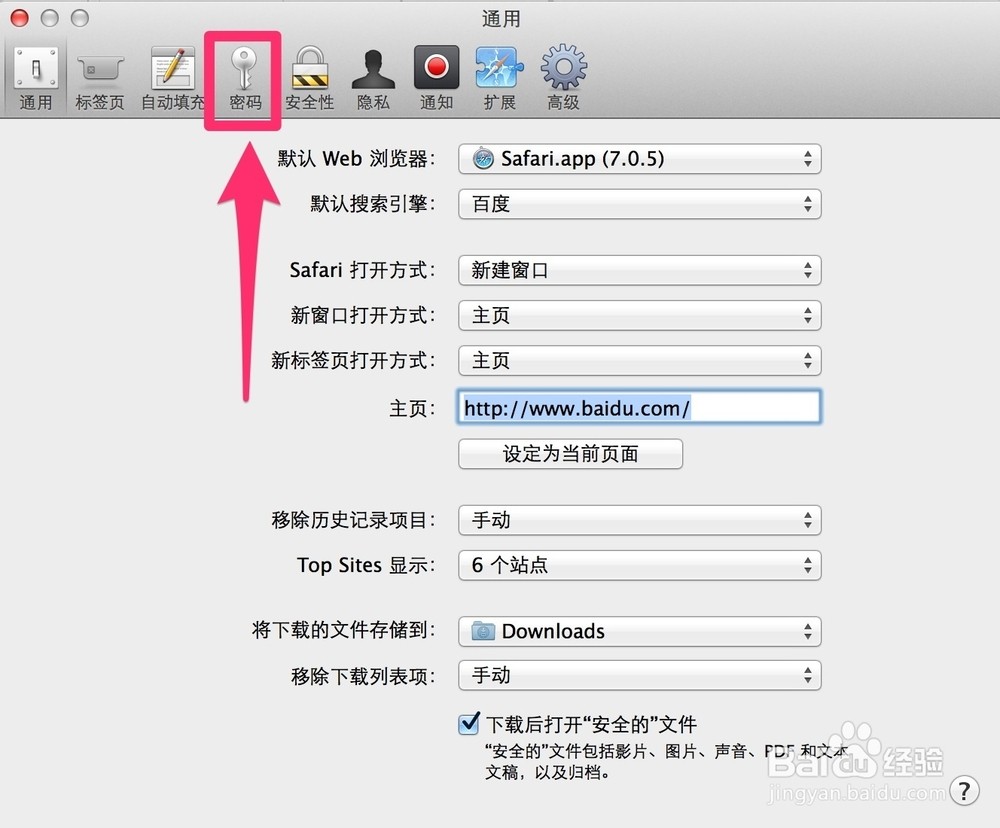Viewport: 1000px width, 828px height.
Task: Open the 标签页 (Tabs) preferences icon
Action: (99, 78)
